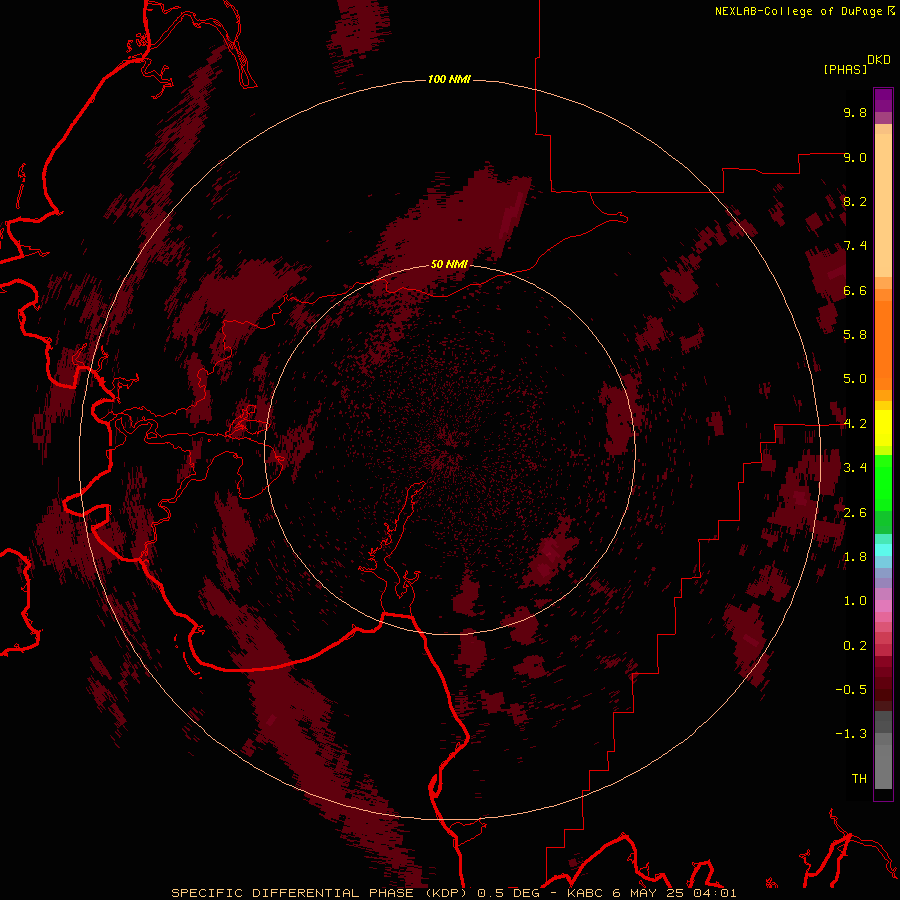Click the 2.6 scale value

[855, 513]
